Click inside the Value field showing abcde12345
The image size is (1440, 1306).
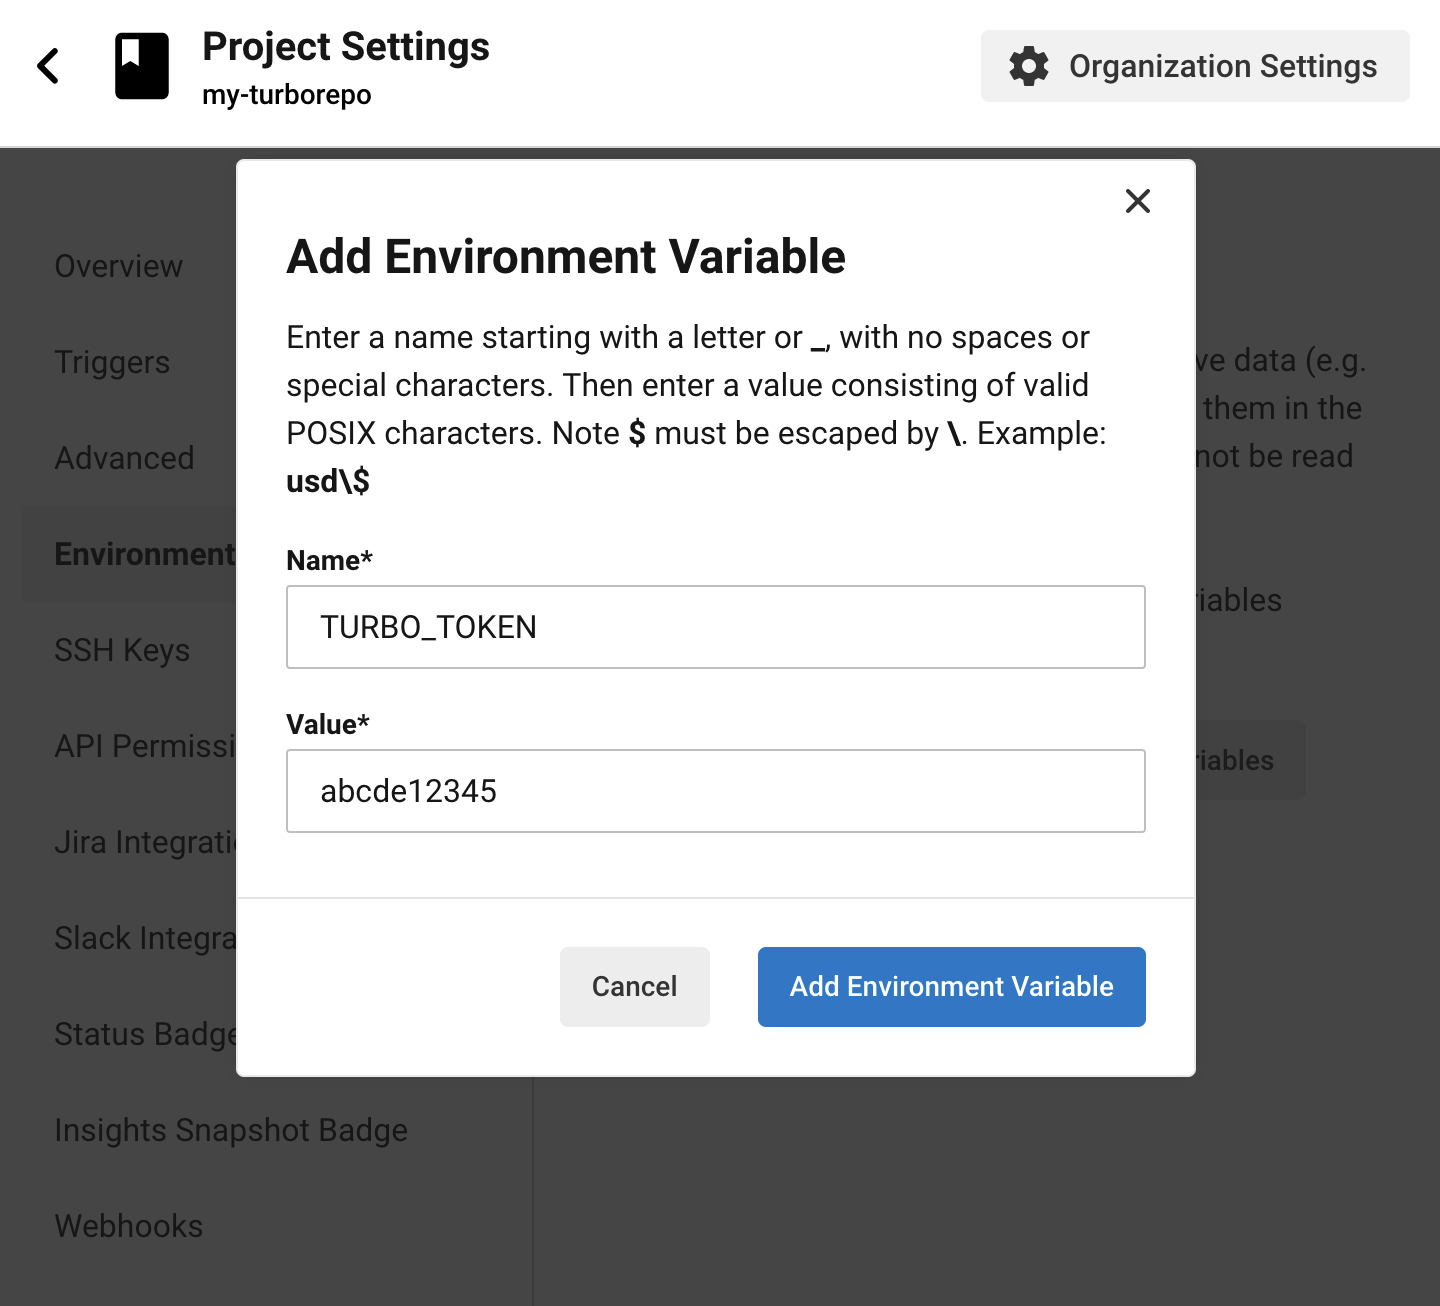coord(715,791)
